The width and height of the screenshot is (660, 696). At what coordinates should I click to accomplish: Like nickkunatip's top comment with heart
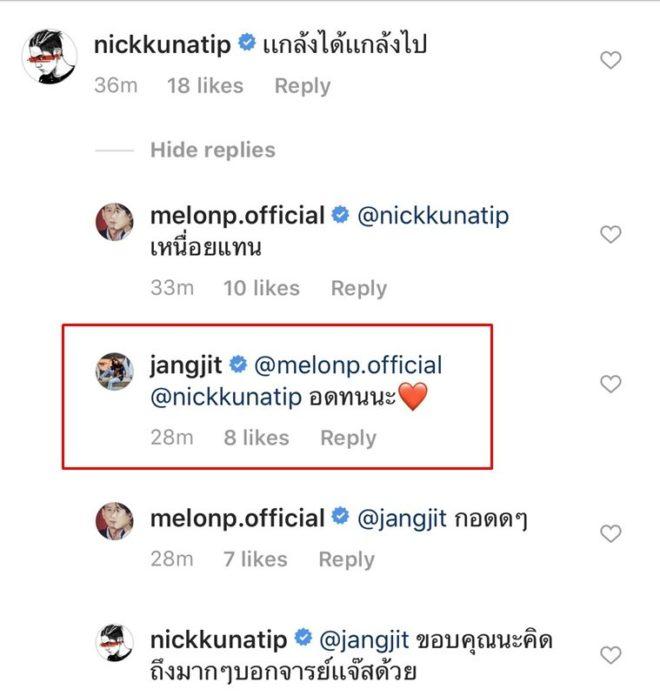click(x=610, y=61)
